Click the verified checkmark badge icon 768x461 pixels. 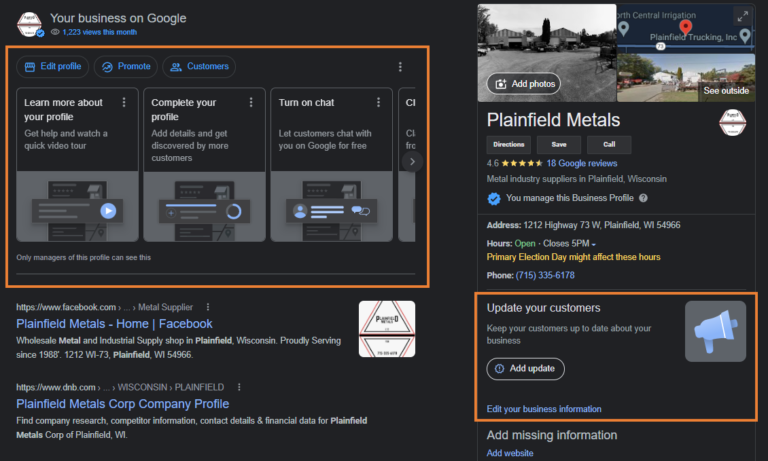pos(494,198)
